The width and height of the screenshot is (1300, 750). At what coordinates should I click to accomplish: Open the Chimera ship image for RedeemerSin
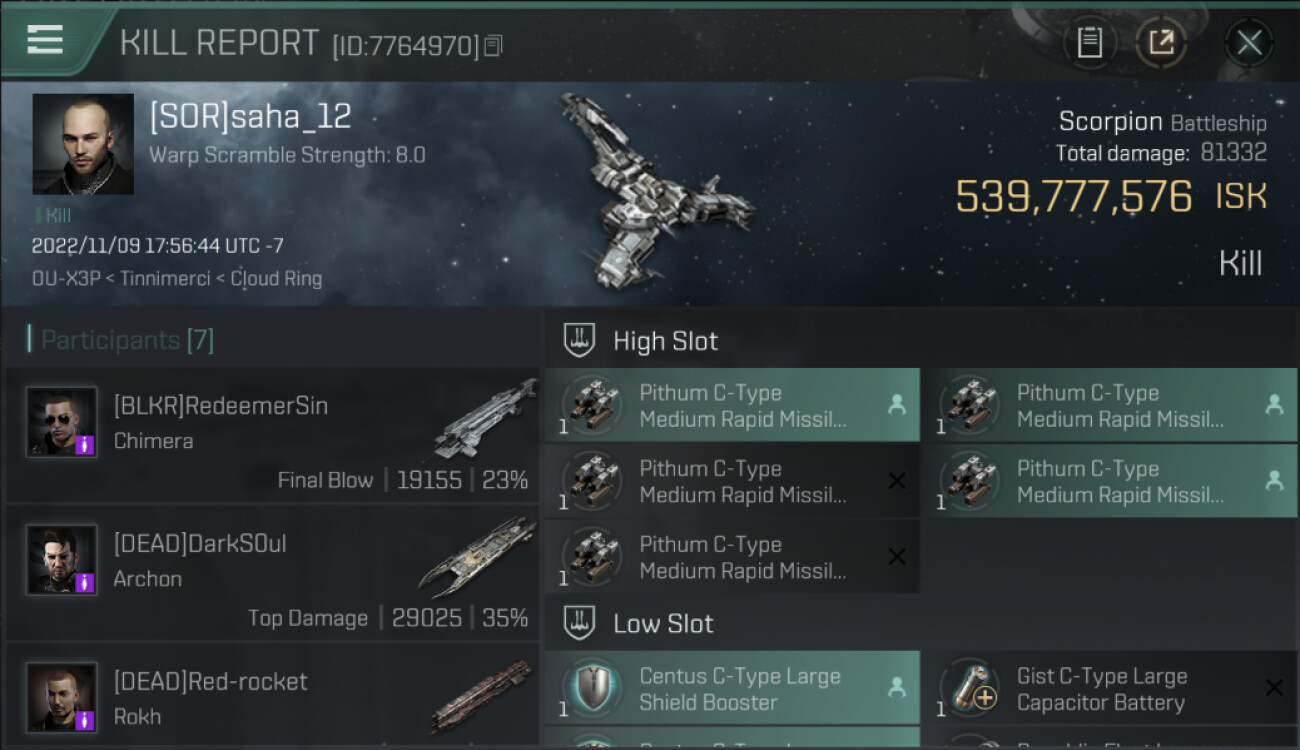[x=485, y=418]
